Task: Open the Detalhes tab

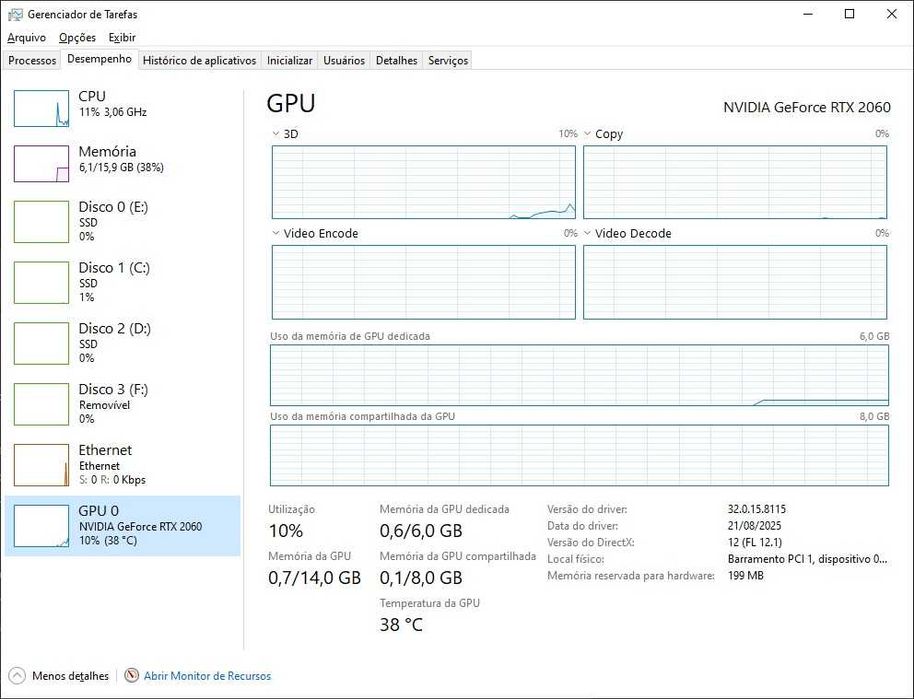Action: coord(396,60)
